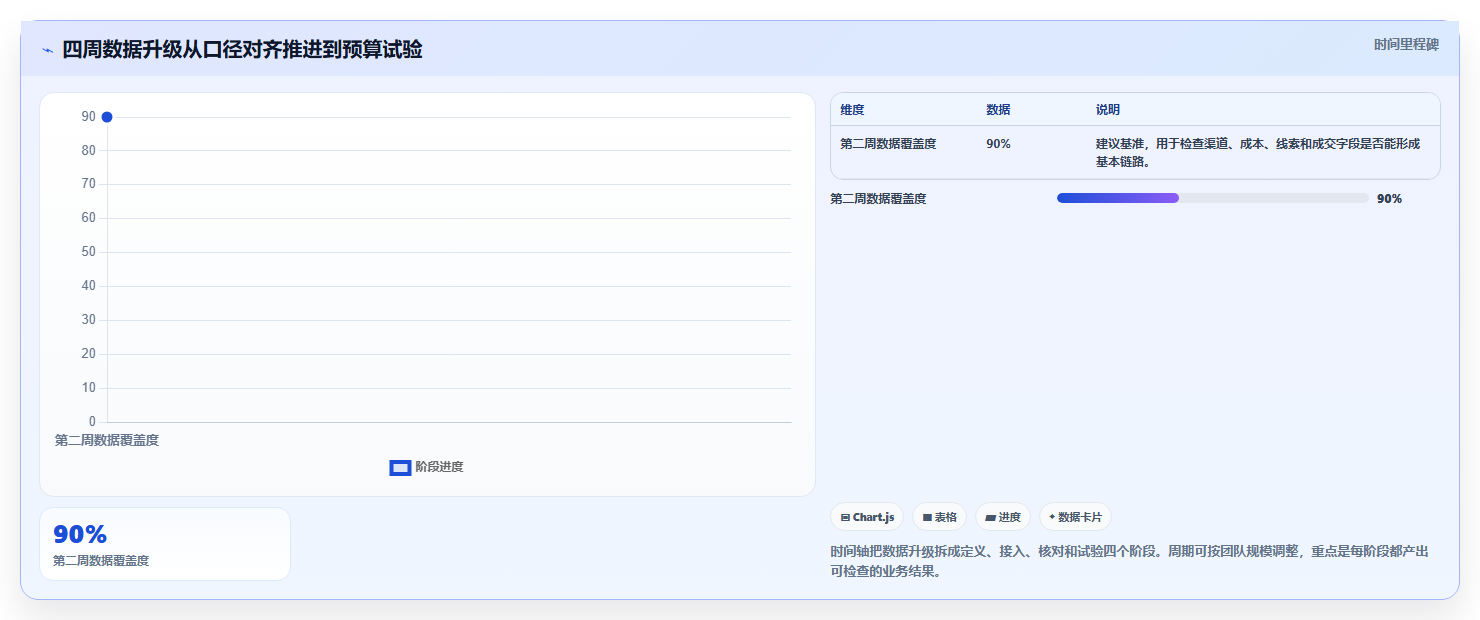Image resolution: width=1480 pixels, height=620 pixels.
Task: Click the title 四周数据升级从口径对齐推进到预算试验
Action: pyautogui.click(x=242, y=49)
